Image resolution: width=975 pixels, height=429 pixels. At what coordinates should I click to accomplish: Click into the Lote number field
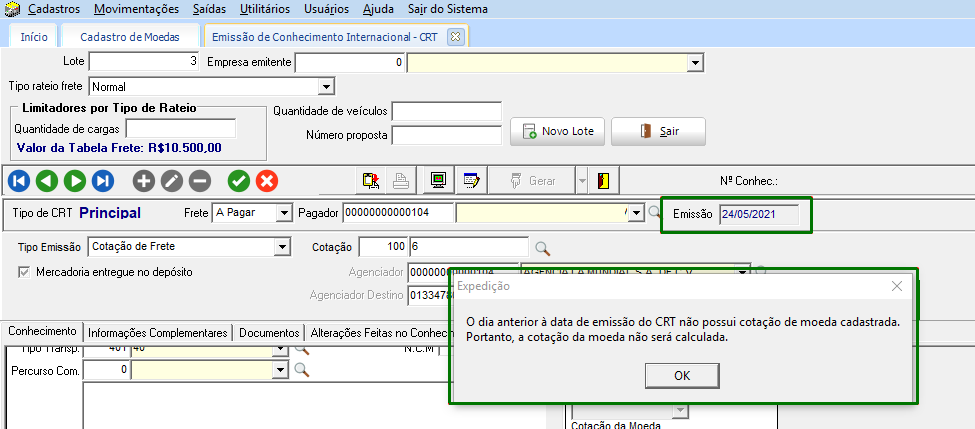pos(144,62)
